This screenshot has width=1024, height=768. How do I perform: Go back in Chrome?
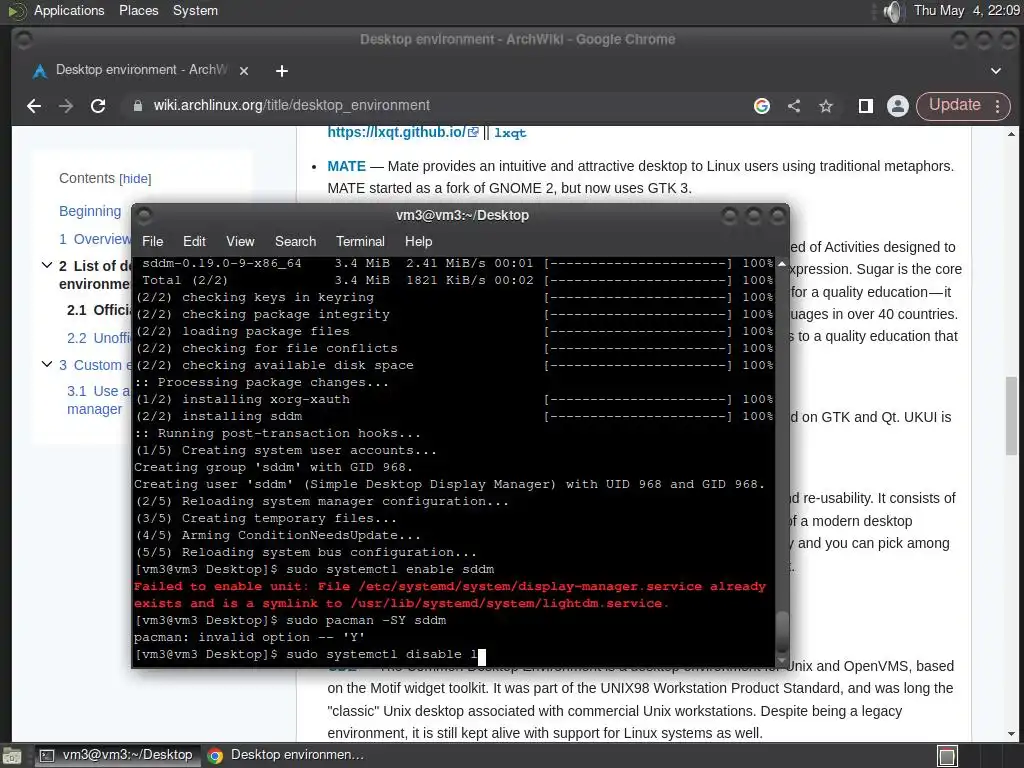[34, 106]
